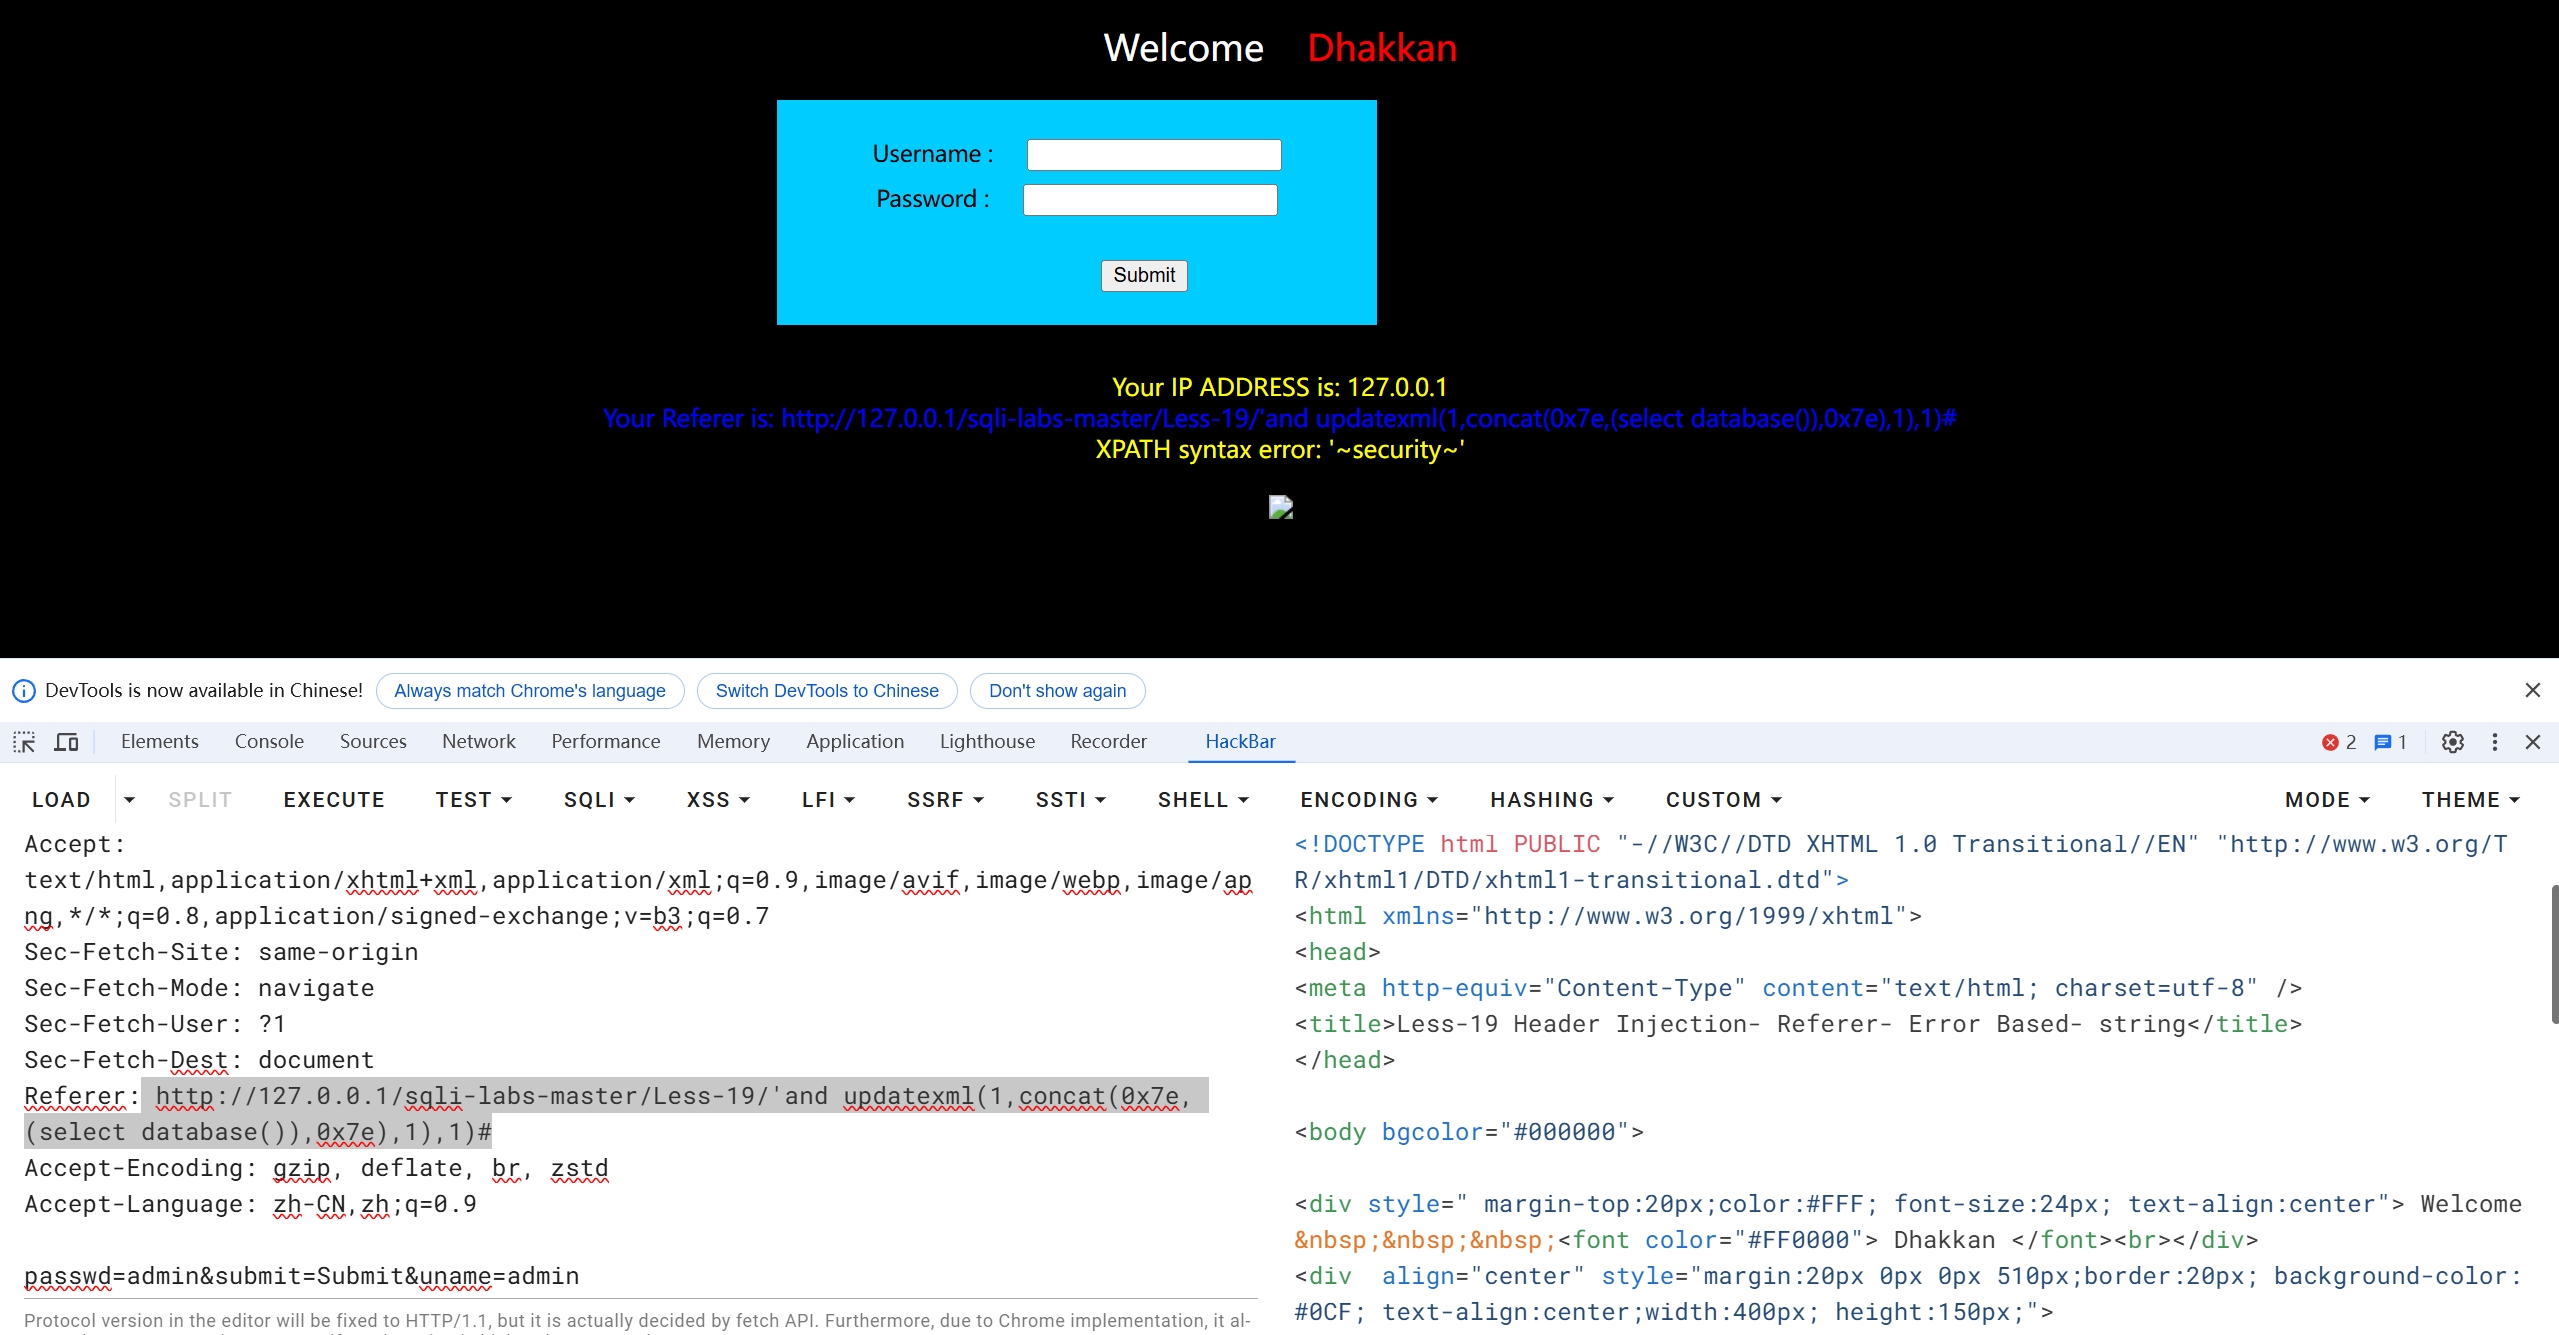The height and width of the screenshot is (1335, 2559).
Task: Switch to the Network tab
Action: tap(478, 741)
